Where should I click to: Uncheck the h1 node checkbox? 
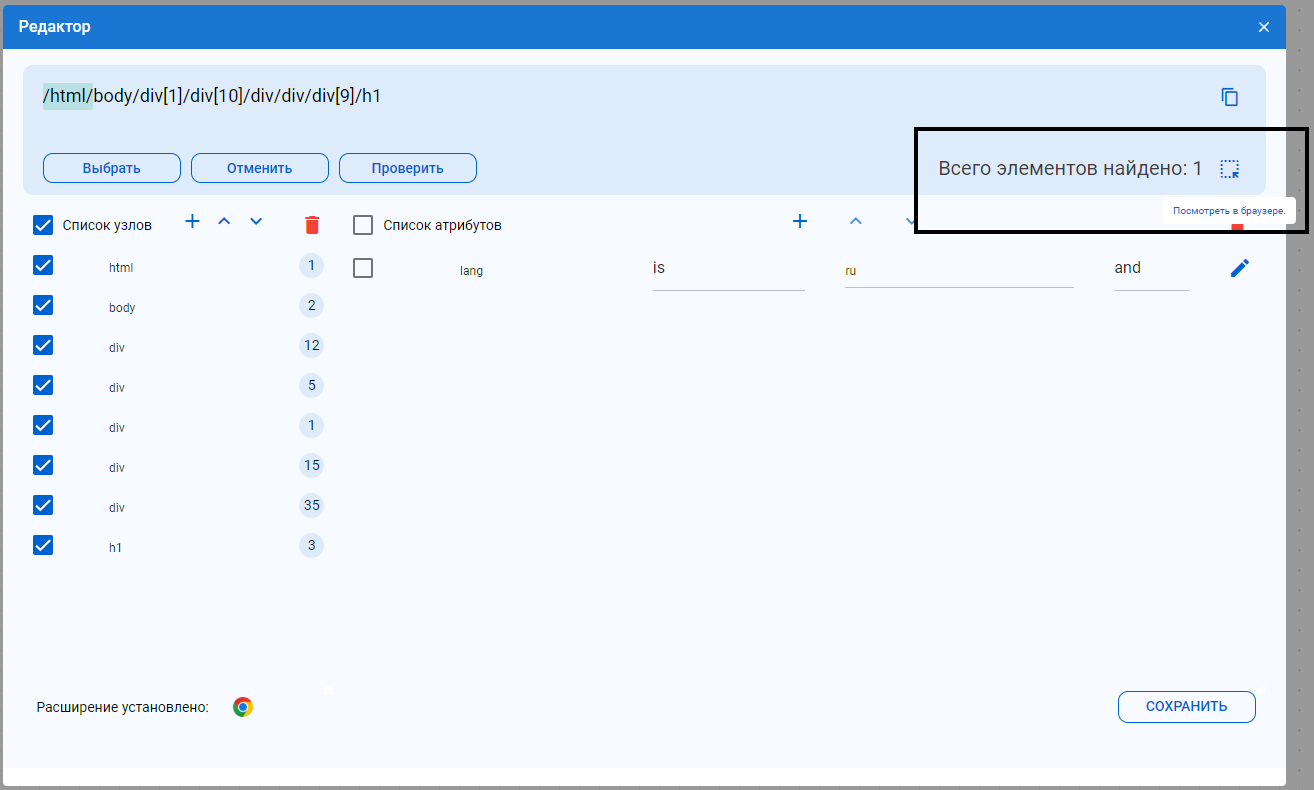(43, 545)
